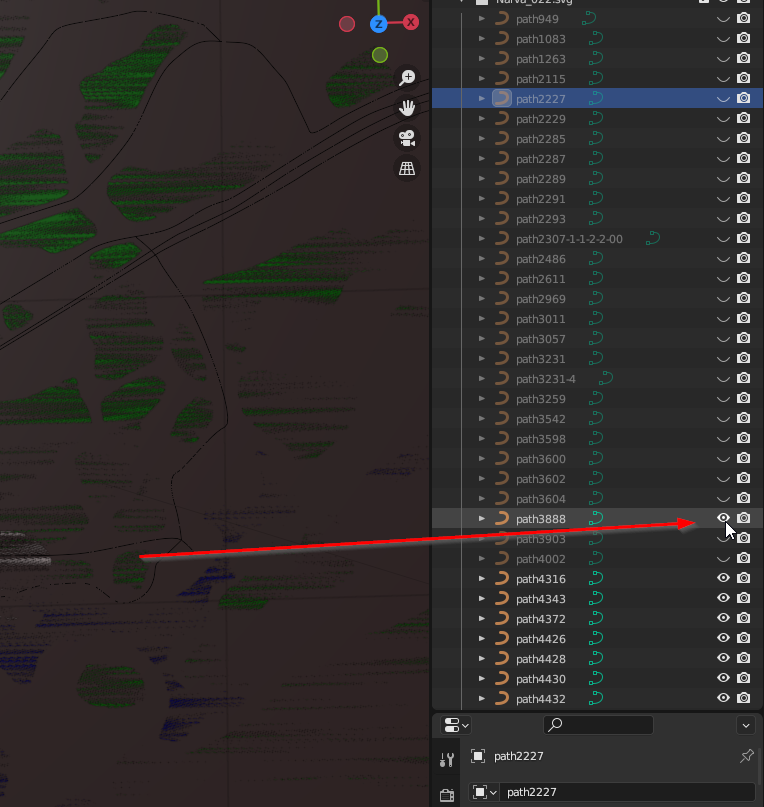Viewport: 764px width, 807px height.
Task: Pin the properties editor context
Action: pos(746,756)
